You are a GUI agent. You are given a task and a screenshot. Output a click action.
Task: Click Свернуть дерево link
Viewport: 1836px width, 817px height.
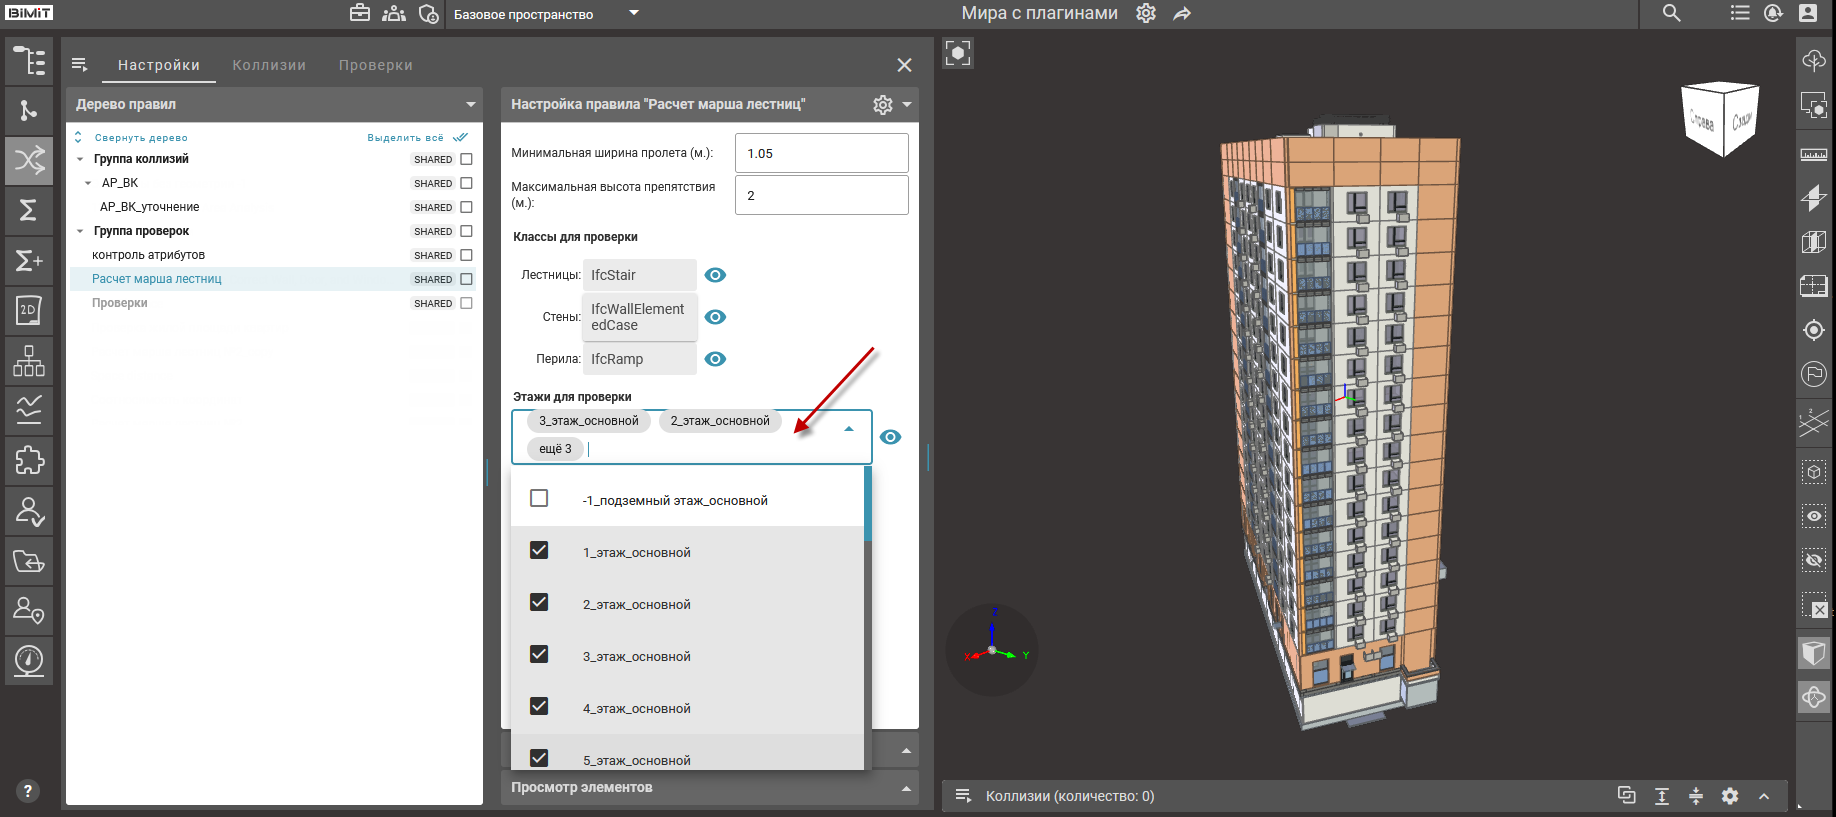[141, 138]
